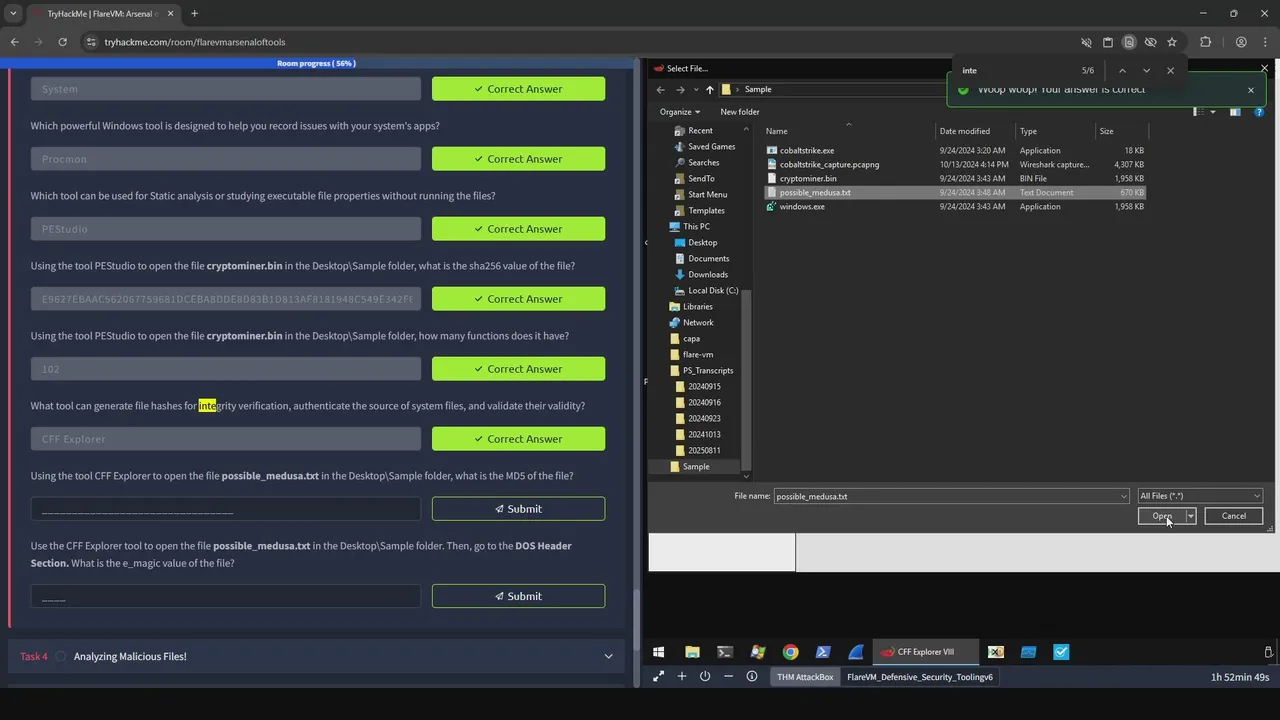Open the file type filter 'All Files (*.*)'

point(1200,496)
